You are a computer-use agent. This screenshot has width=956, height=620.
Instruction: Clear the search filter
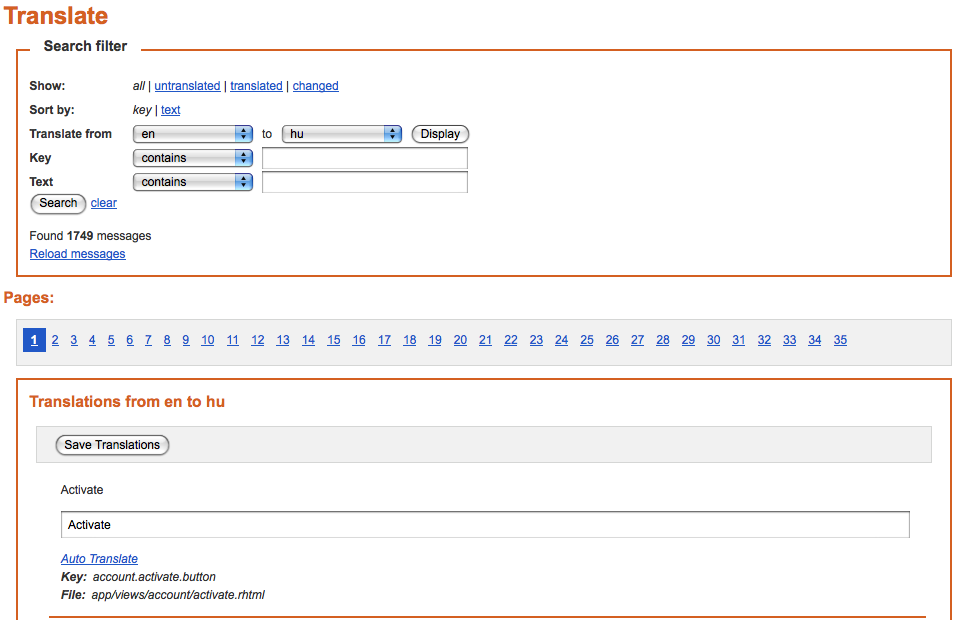click(104, 203)
